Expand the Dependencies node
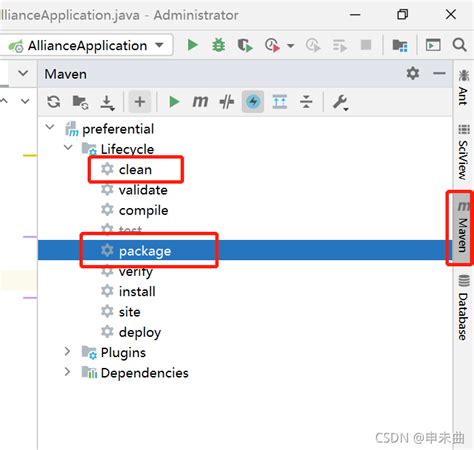Screen dimensions: 474x450 point(67,372)
